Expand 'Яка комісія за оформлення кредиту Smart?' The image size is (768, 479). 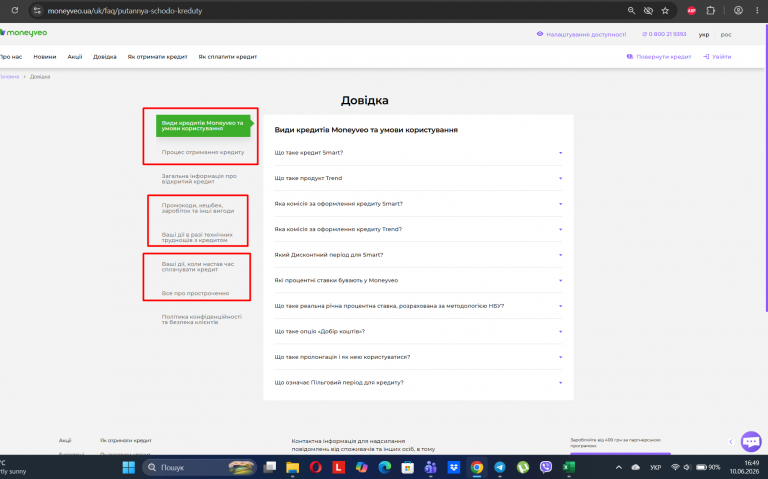click(x=418, y=204)
